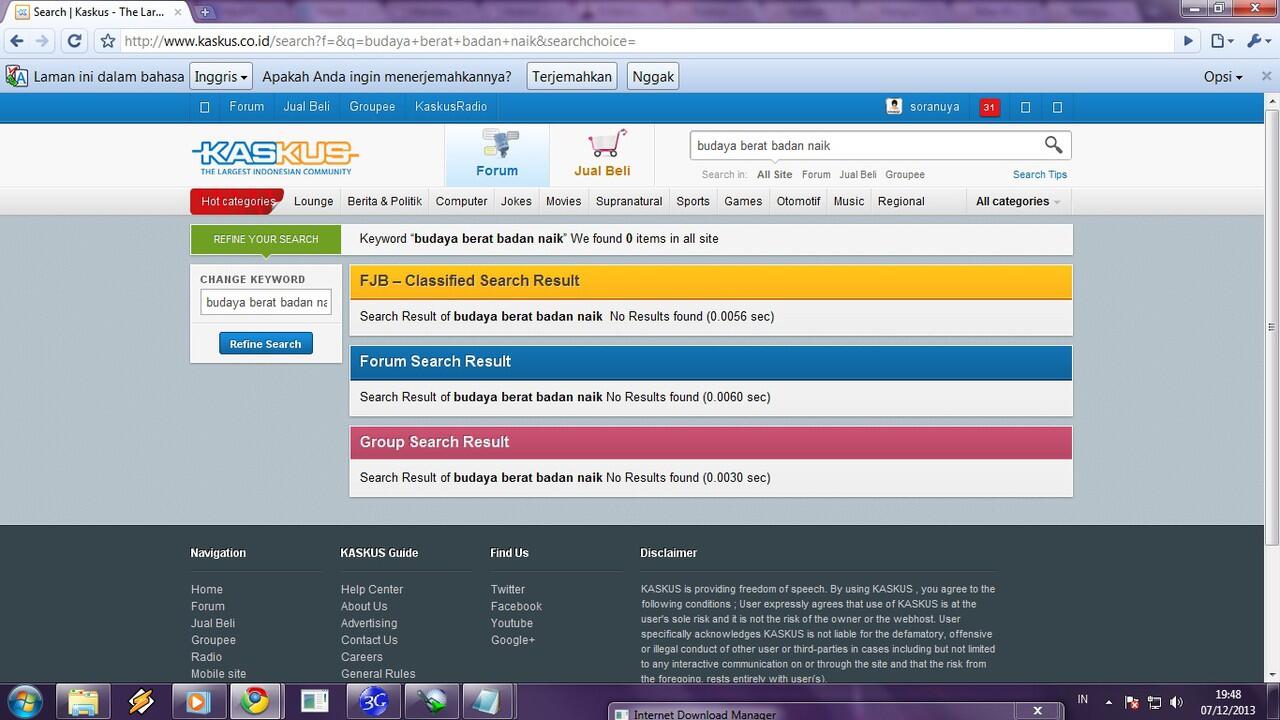
Task: Open the Windows Start menu orb
Action: click(24, 701)
